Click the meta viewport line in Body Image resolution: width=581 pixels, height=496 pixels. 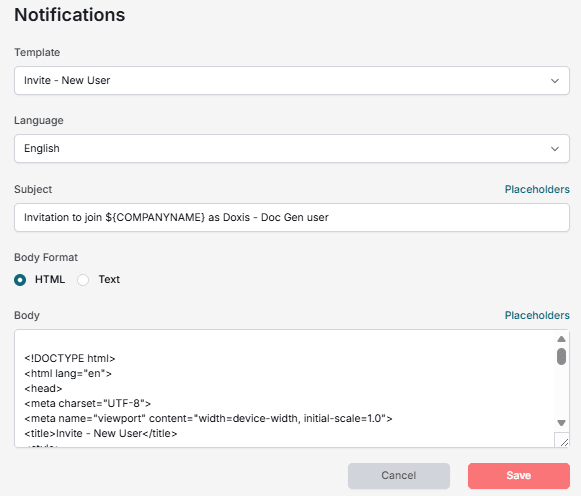[208, 419]
